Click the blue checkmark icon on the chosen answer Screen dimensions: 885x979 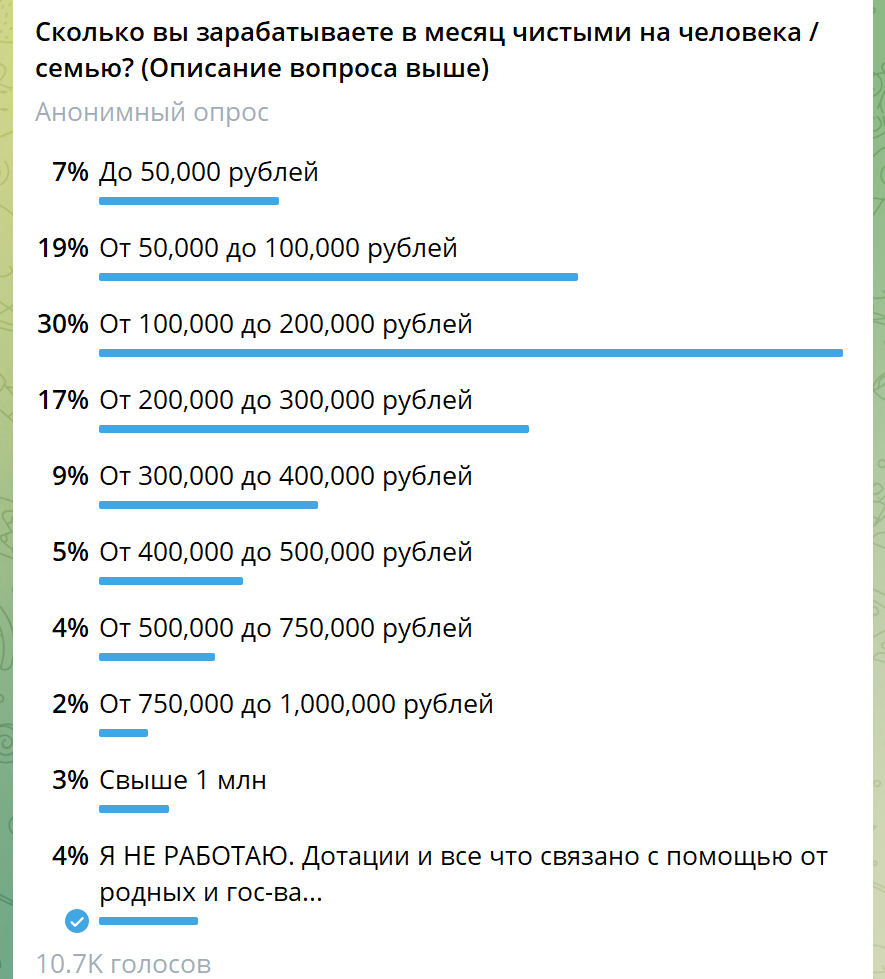pyautogui.click(x=77, y=921)
